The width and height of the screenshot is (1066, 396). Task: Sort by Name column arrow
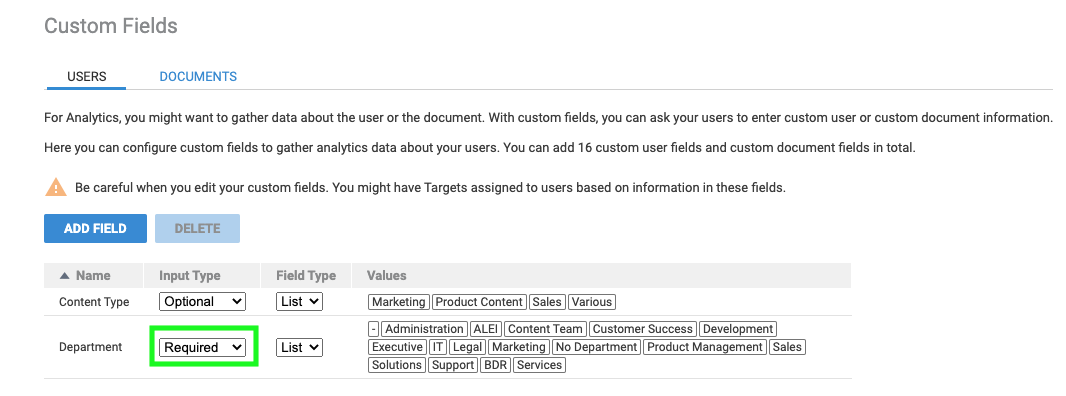(x=65, y=276)
